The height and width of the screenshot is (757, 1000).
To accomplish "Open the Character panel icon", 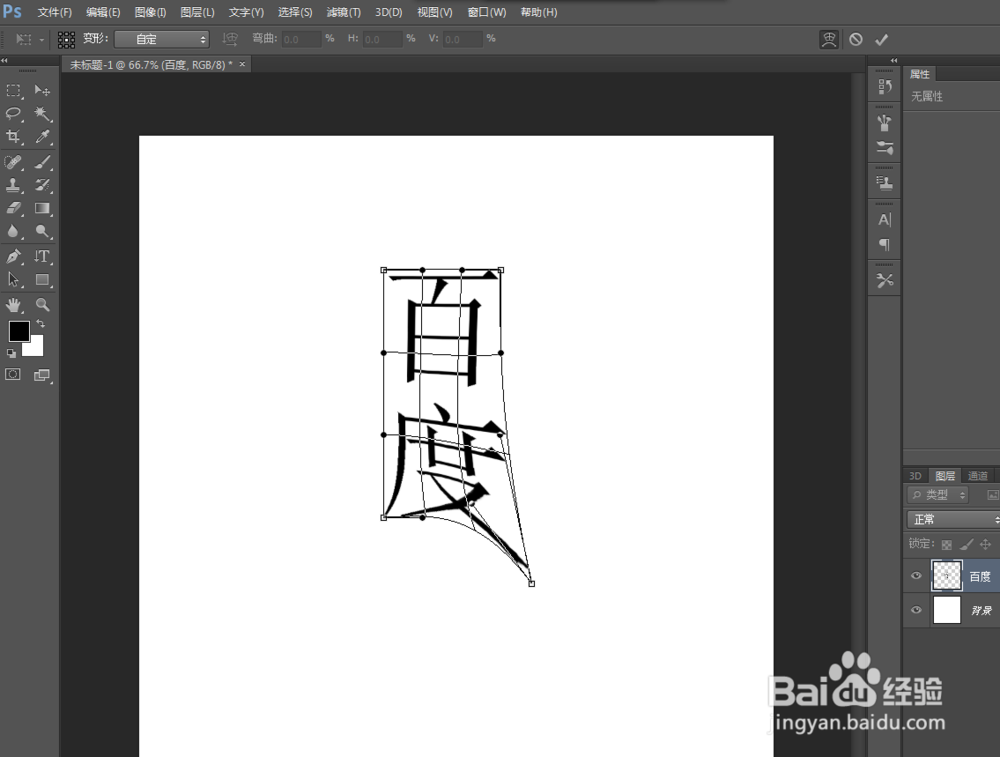I will pos(885,219).
